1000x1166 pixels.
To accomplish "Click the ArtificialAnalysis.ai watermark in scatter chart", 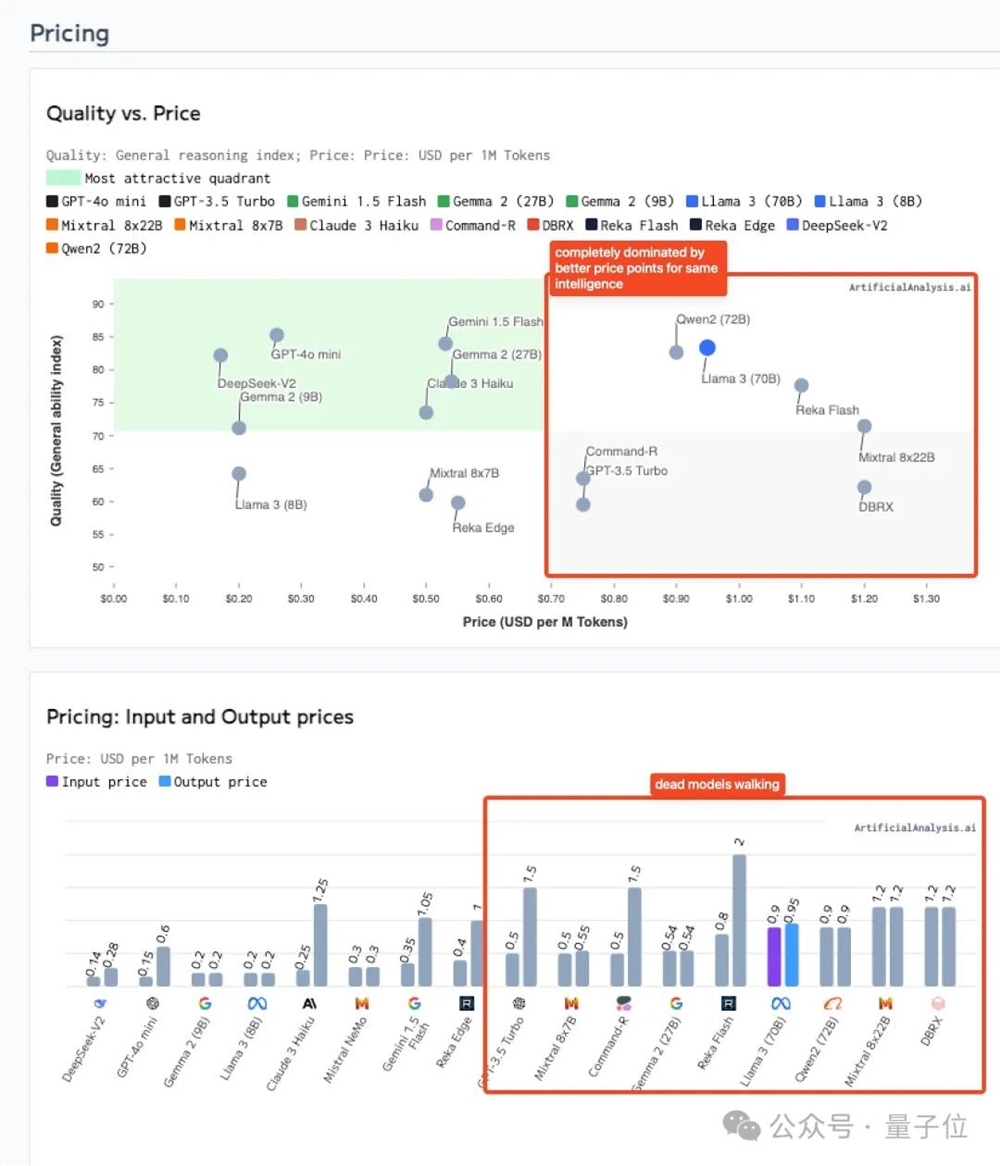I will (x=909, y=288).
